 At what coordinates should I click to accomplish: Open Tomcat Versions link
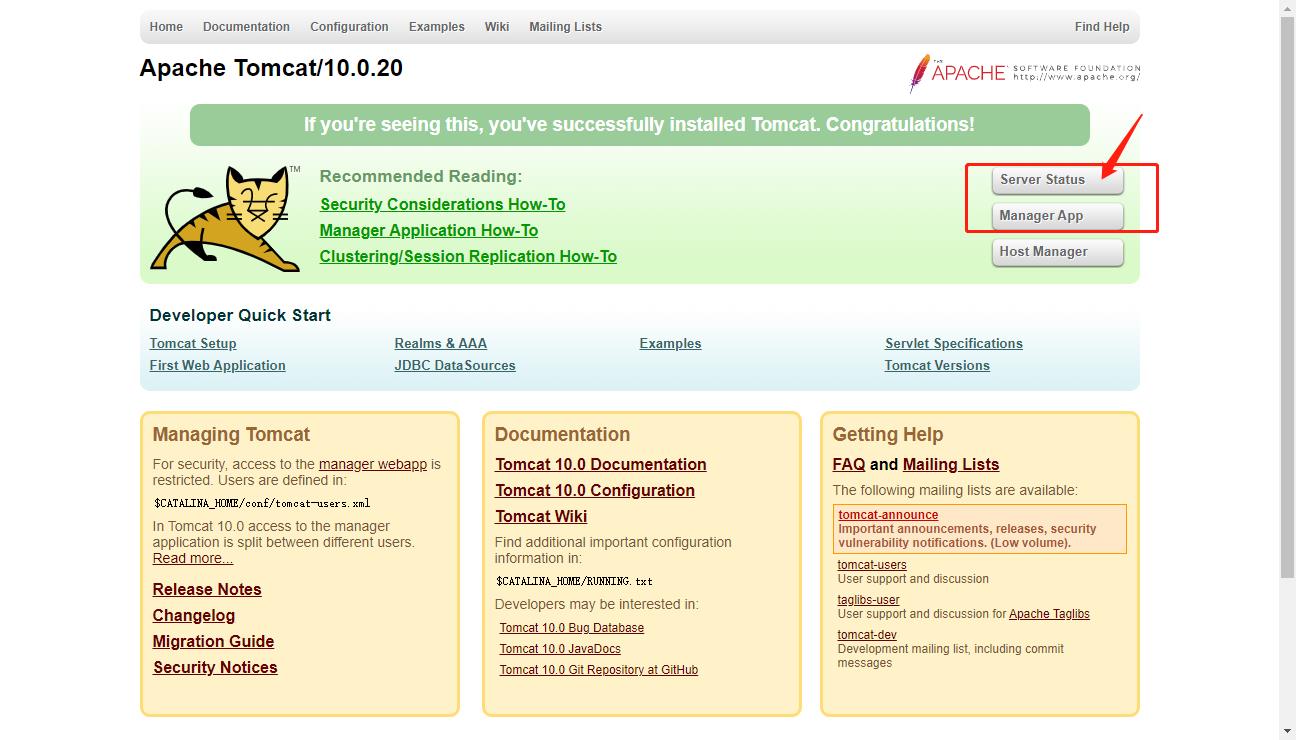point(937,365)
